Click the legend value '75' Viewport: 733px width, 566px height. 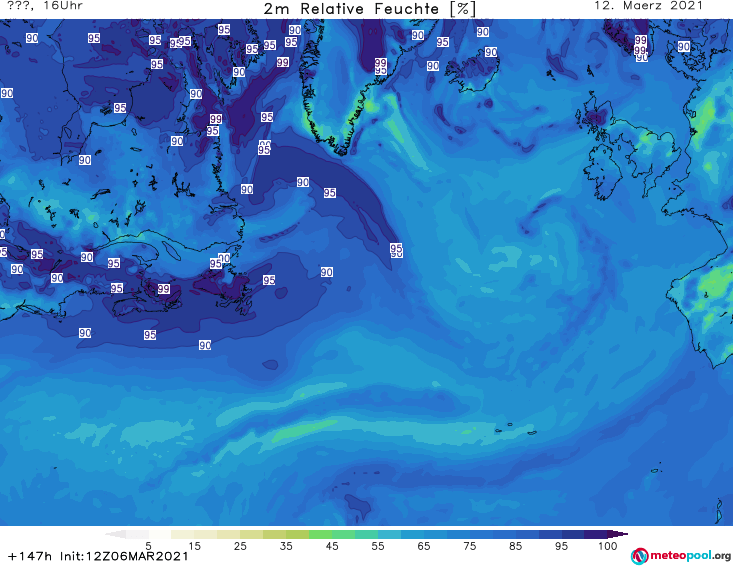(x=470, y=546)
